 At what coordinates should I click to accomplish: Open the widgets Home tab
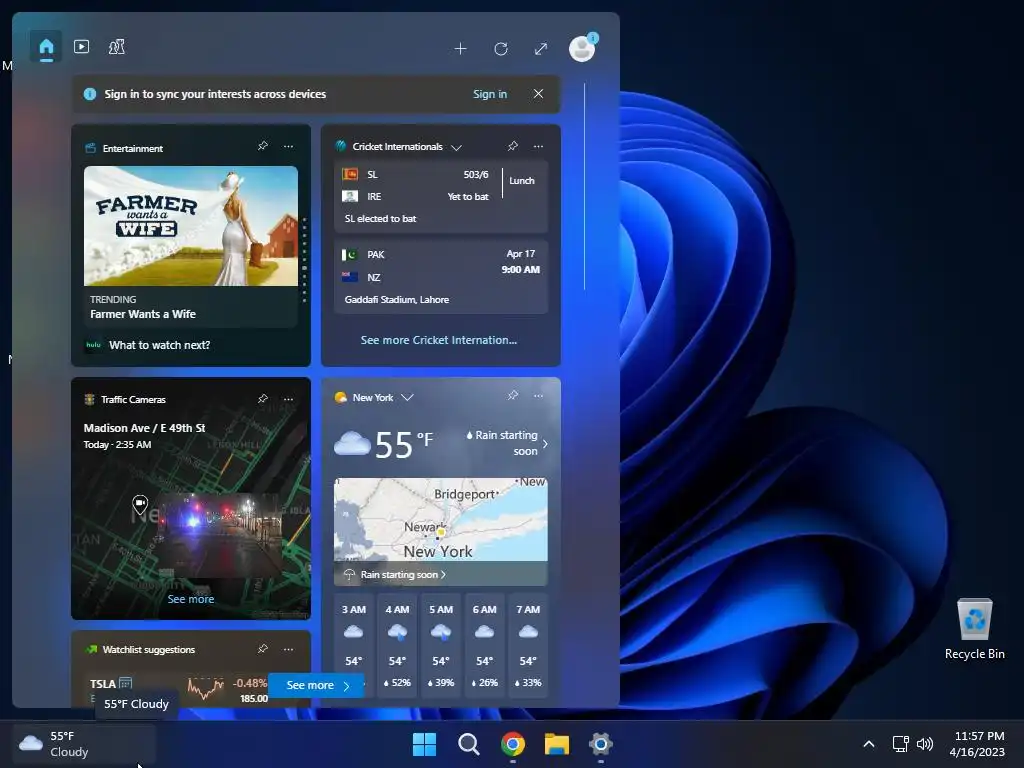tap(46, 47)
